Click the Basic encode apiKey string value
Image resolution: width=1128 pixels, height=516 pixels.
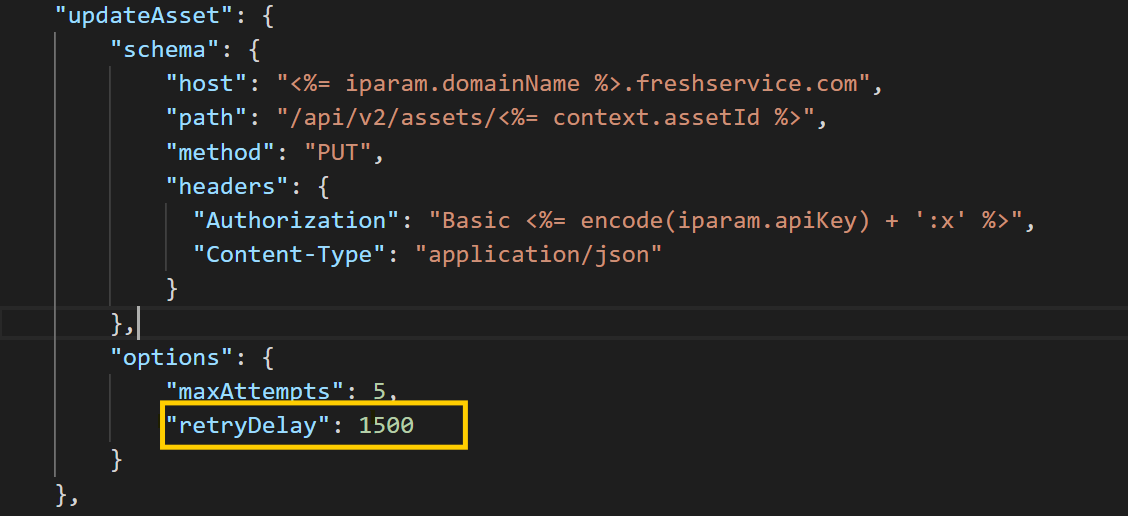[x=724, y=221]
